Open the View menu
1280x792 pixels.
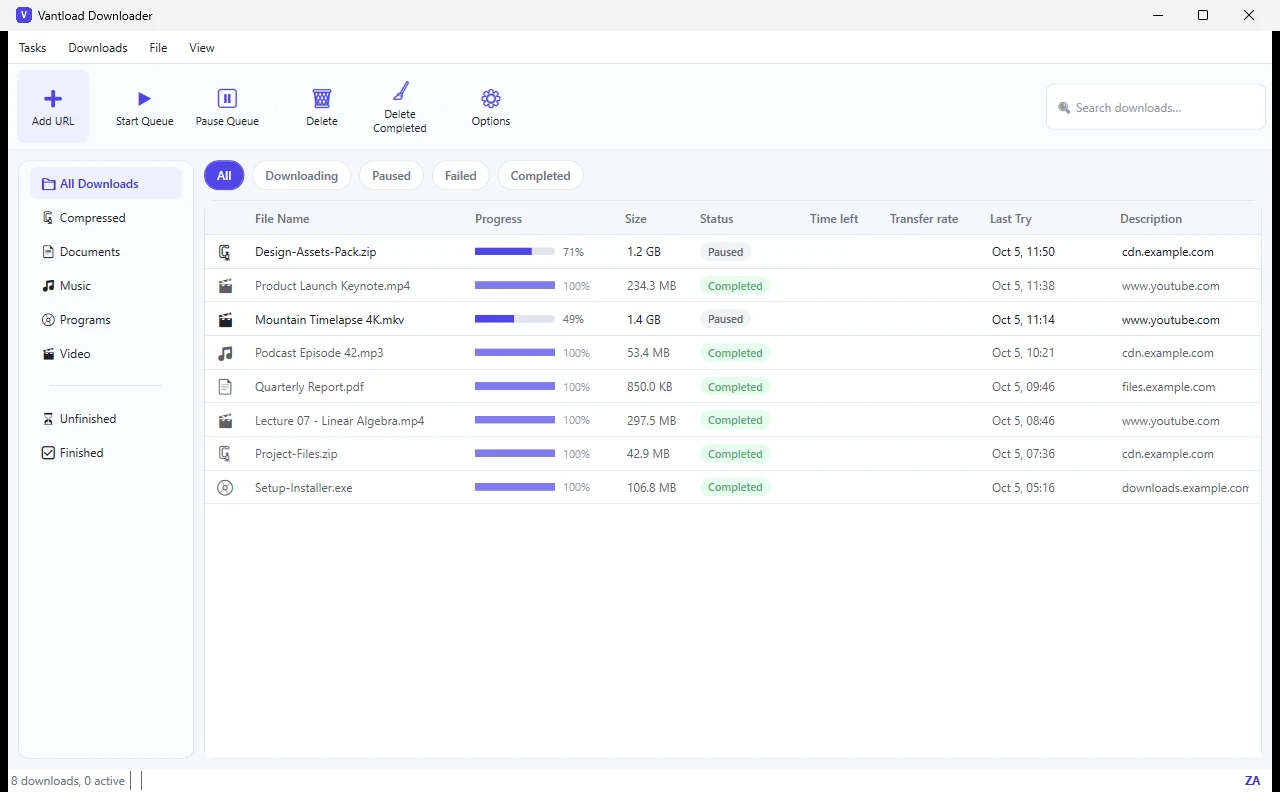point(202,48)
